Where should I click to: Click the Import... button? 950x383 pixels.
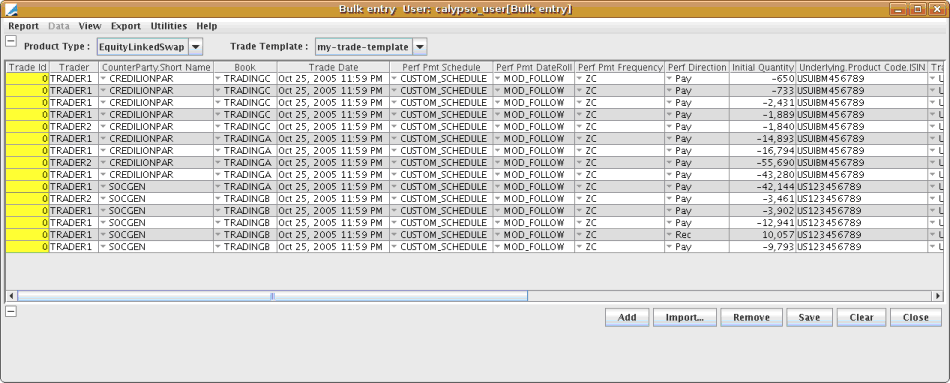click(685, 318)
